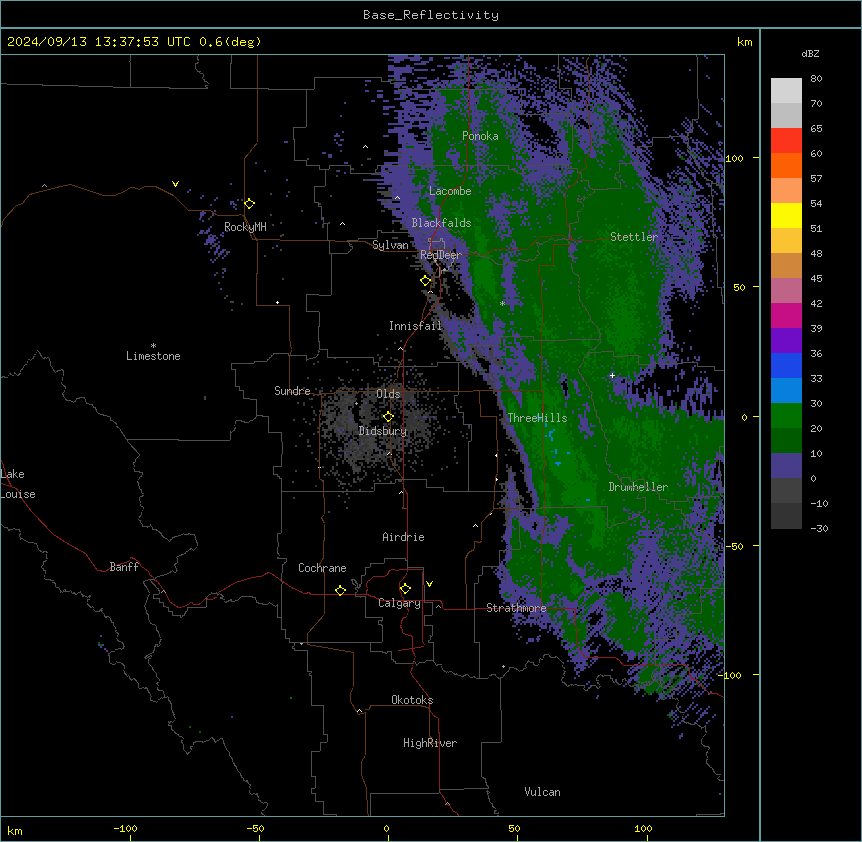Viewport: 862px width, 842px height.
Task: Select the violet 36-39 dBZ legend swatch
Action: [786, 340]
